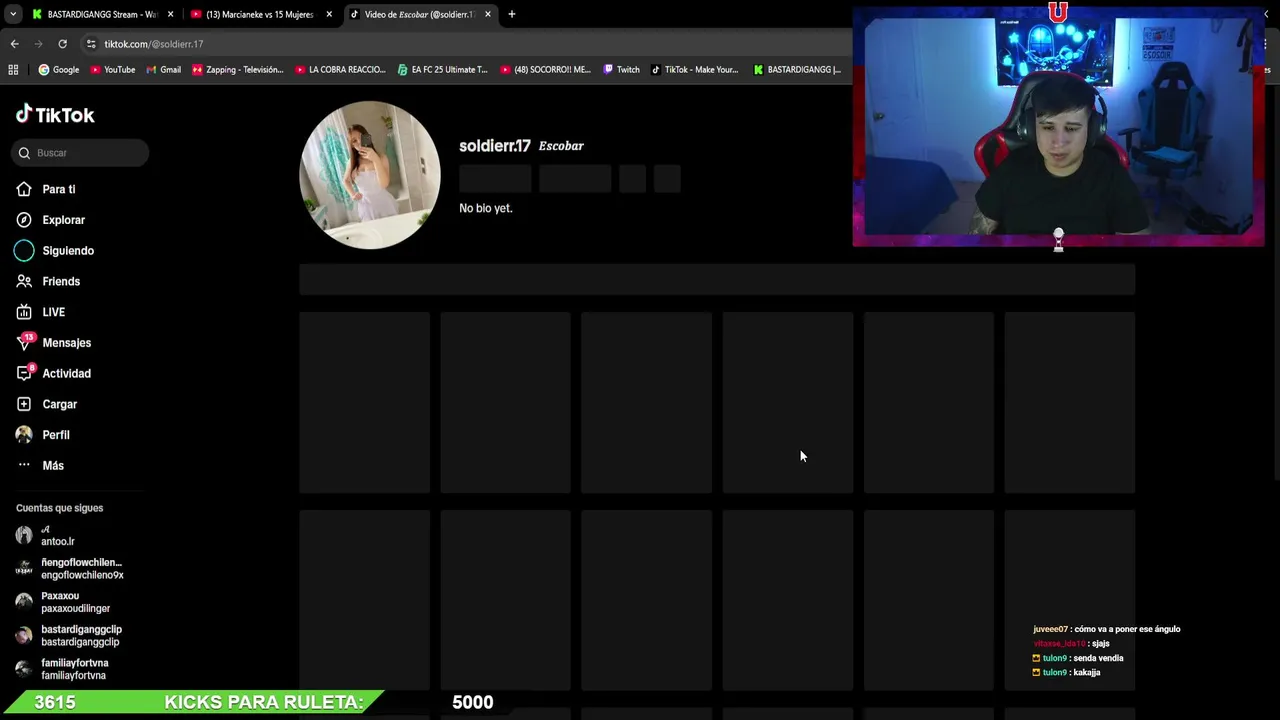Click soldierr.17 profile picture
The image size is (1280, 720).
click(x=370, y=175)
